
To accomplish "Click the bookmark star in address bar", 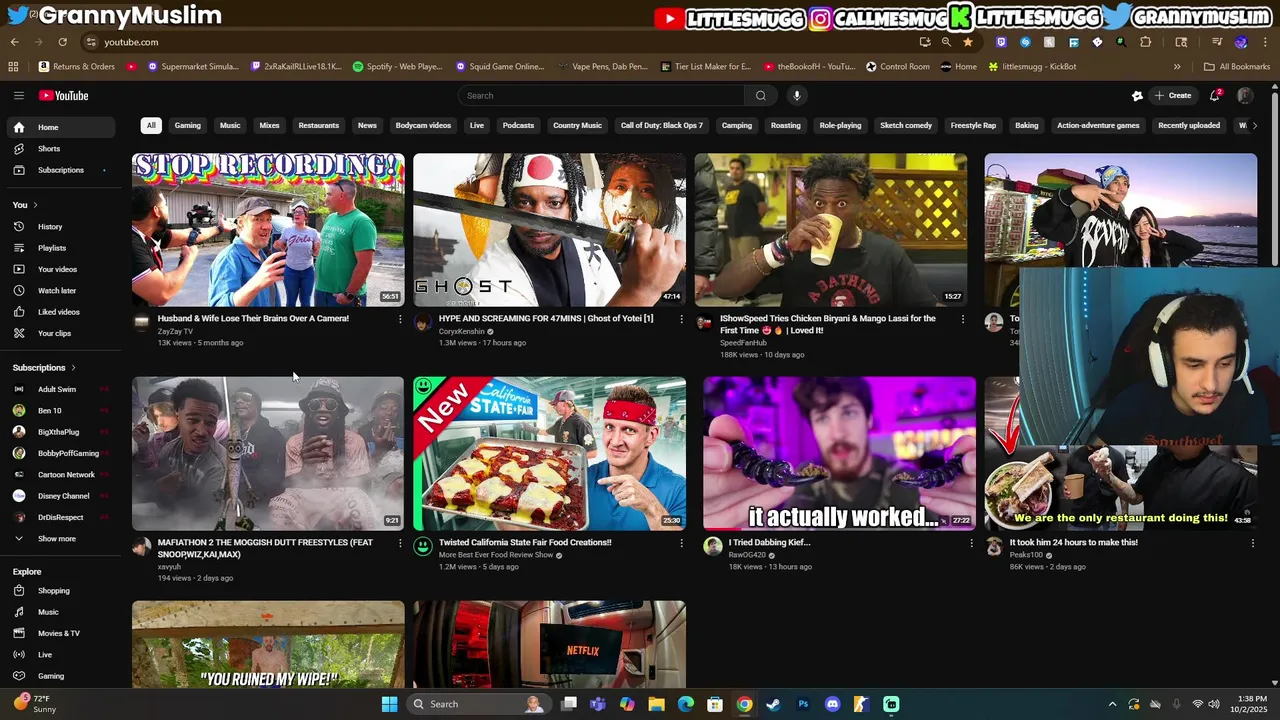I will click(968, 42).
